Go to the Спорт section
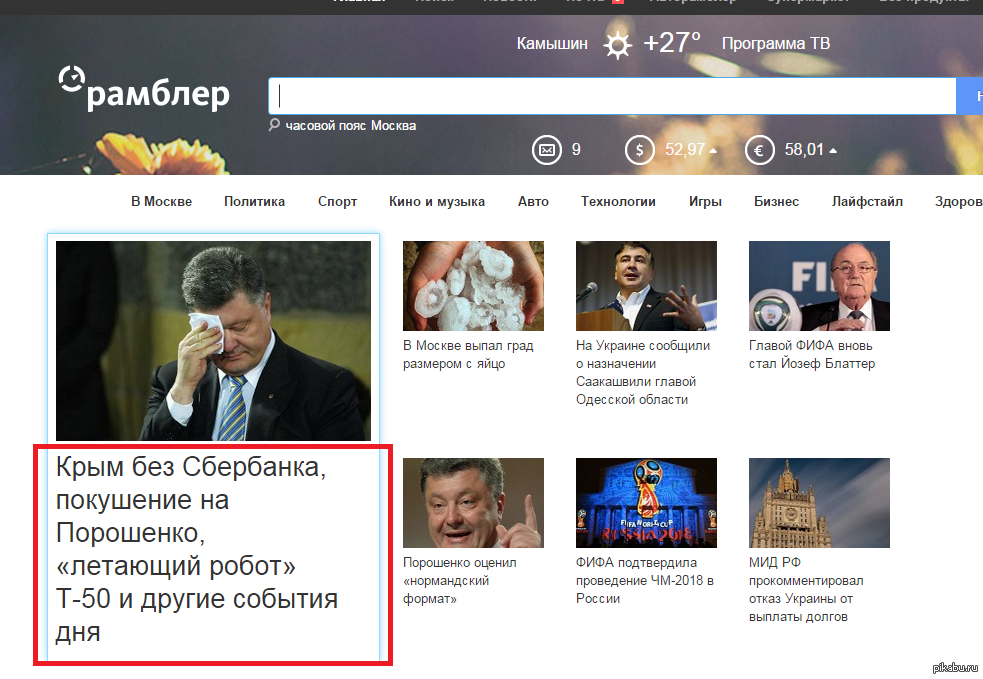Screen dimensions: 983x679 click(x=337, y=201)
